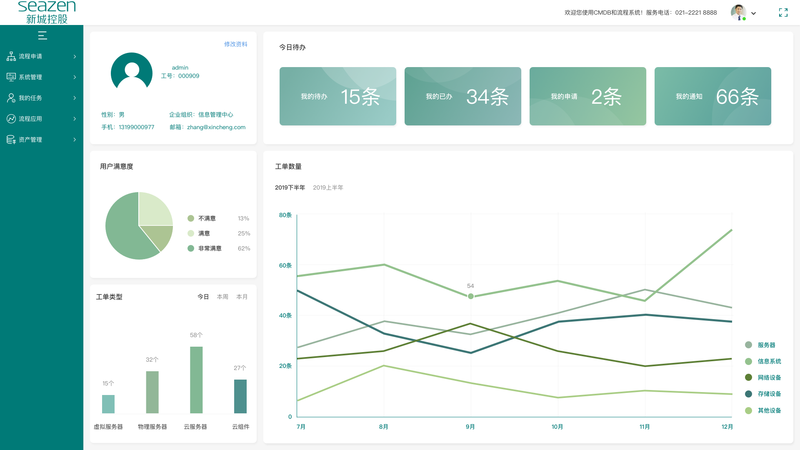800x450 pixels.
Task: Toggle the 非常满意 pie legend entry
Action: [218, 248]
